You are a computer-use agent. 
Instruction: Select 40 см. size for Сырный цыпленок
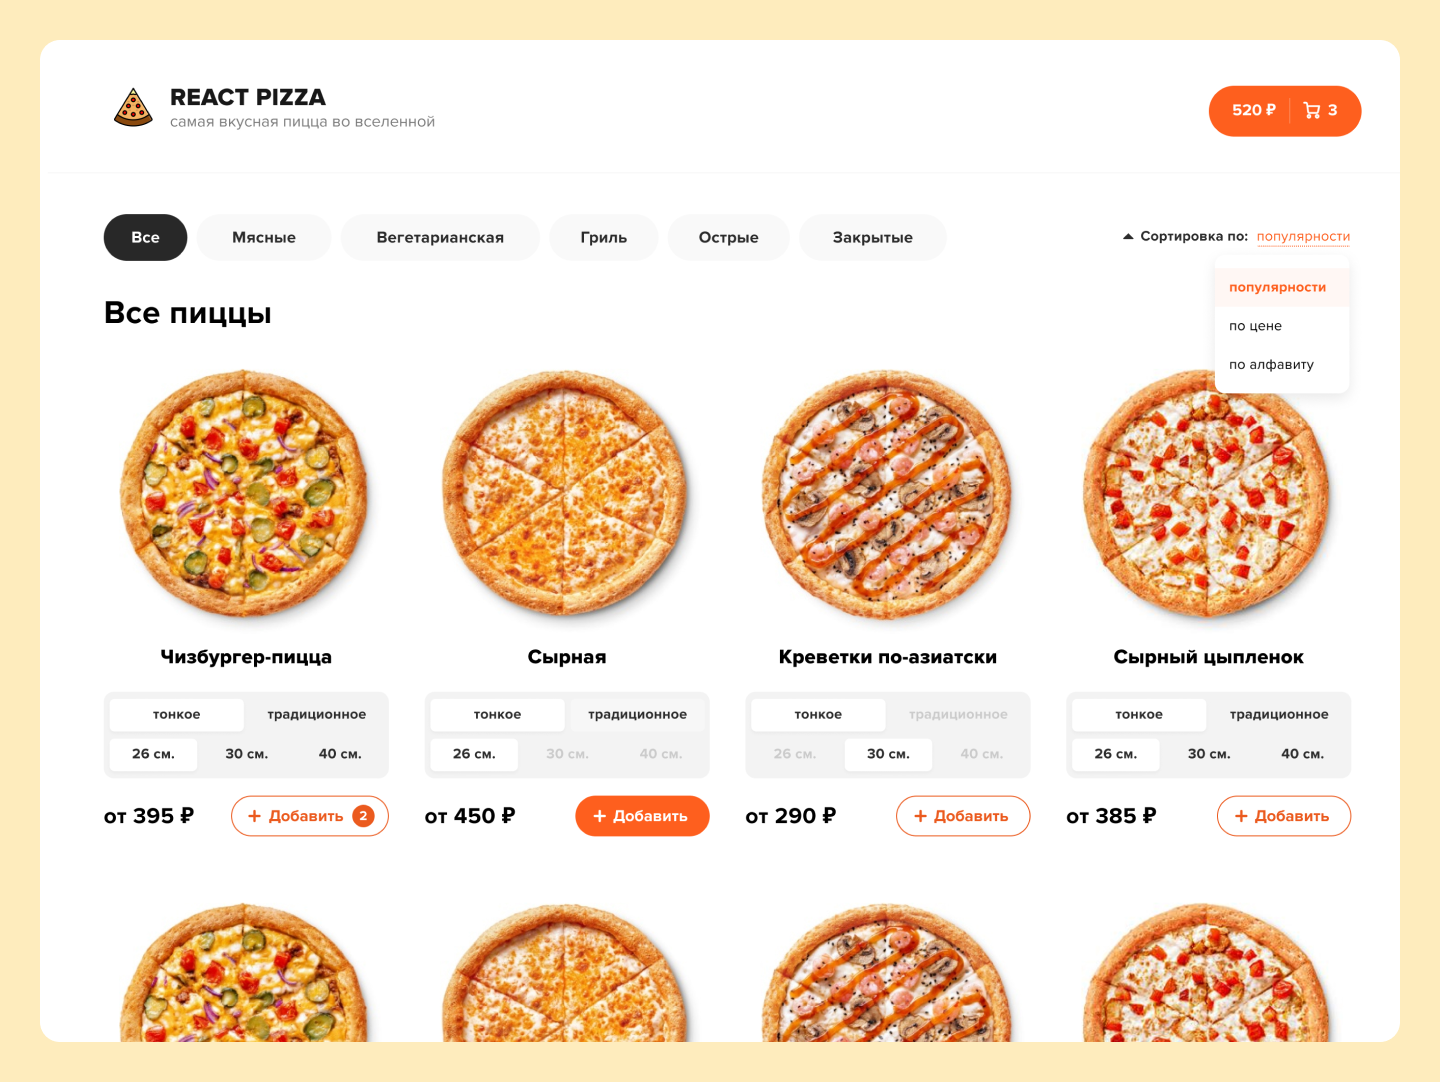point(1302,754)
